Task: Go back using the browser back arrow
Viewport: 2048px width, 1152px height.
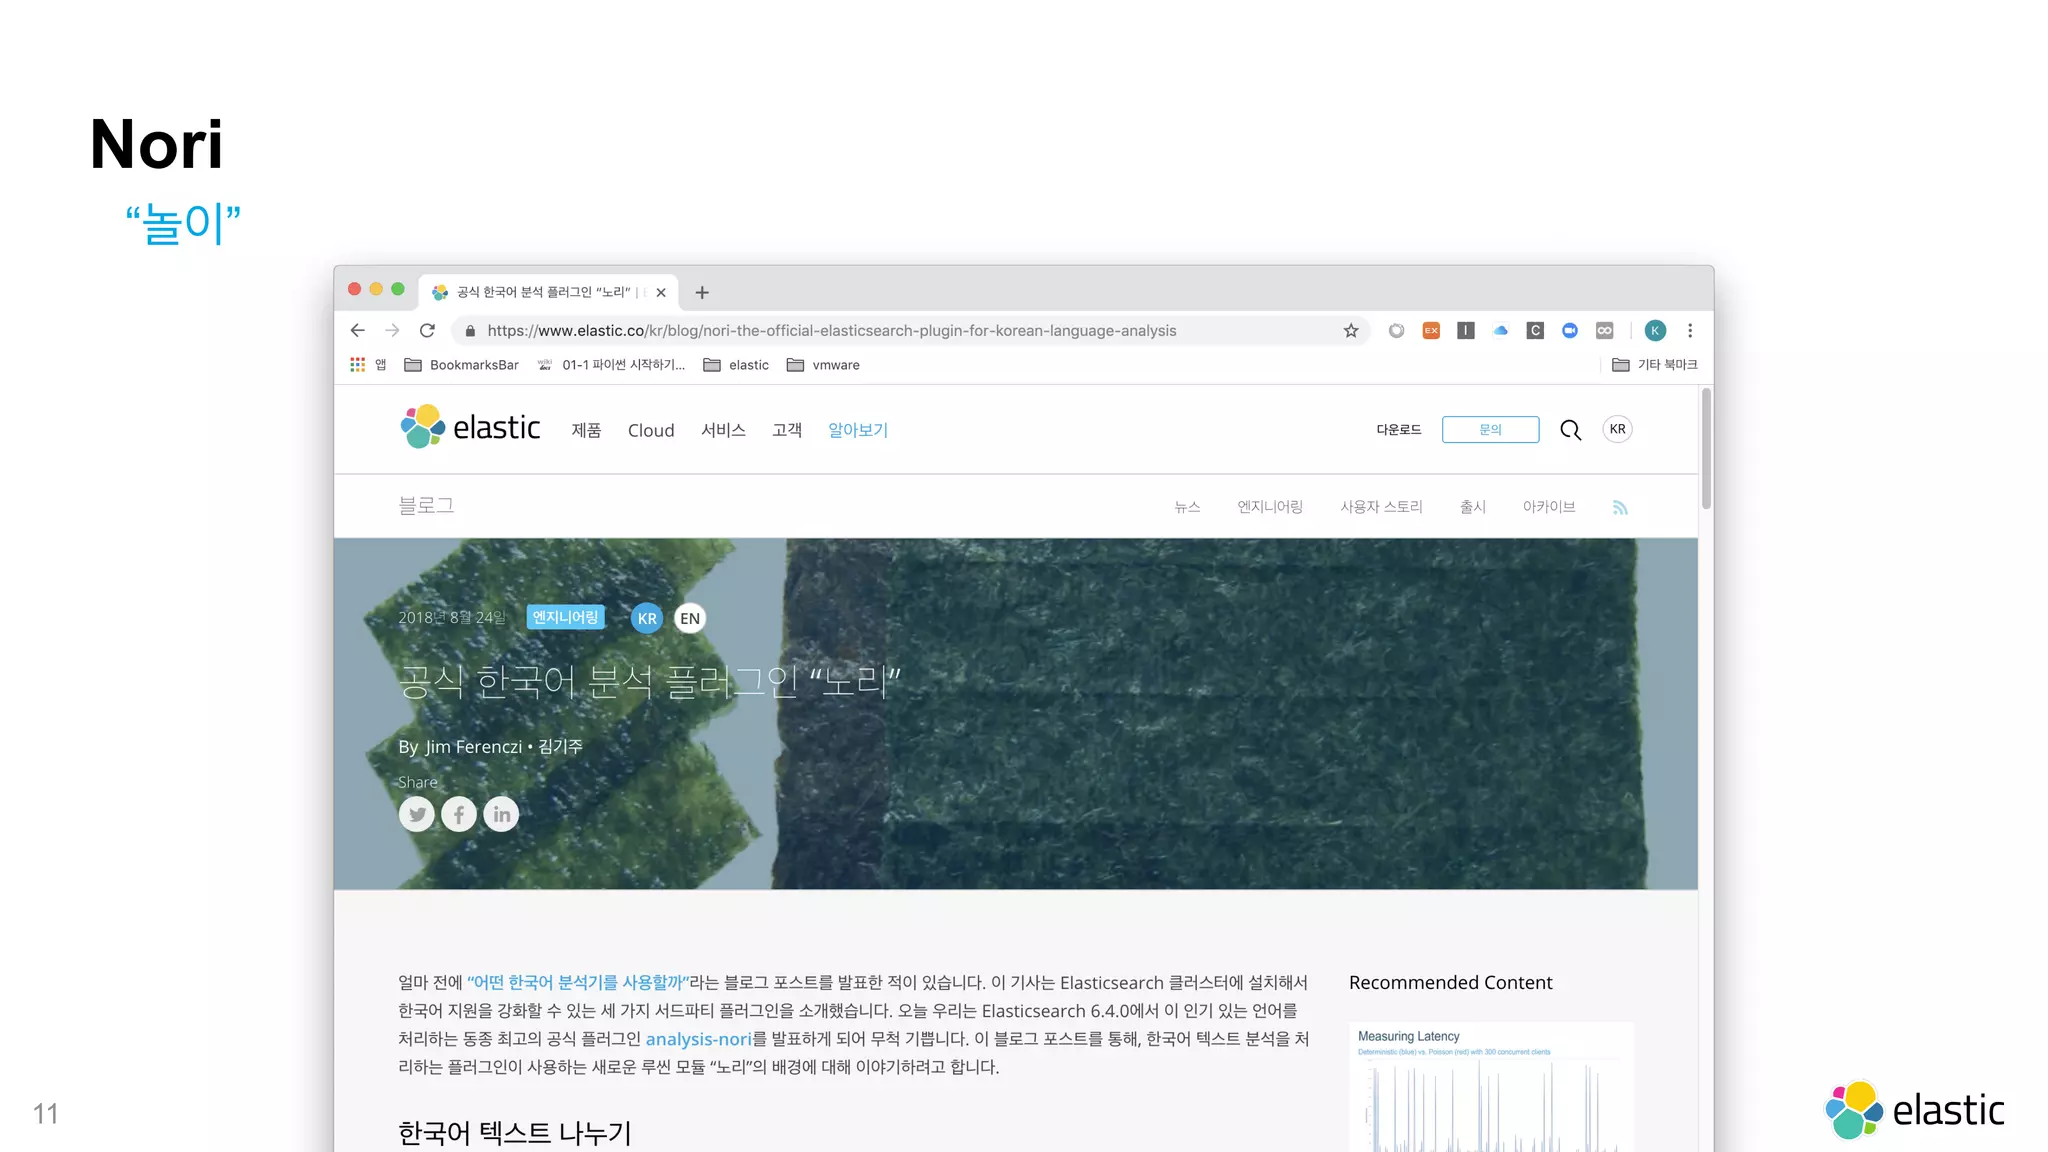Action: tap(357, 330)
